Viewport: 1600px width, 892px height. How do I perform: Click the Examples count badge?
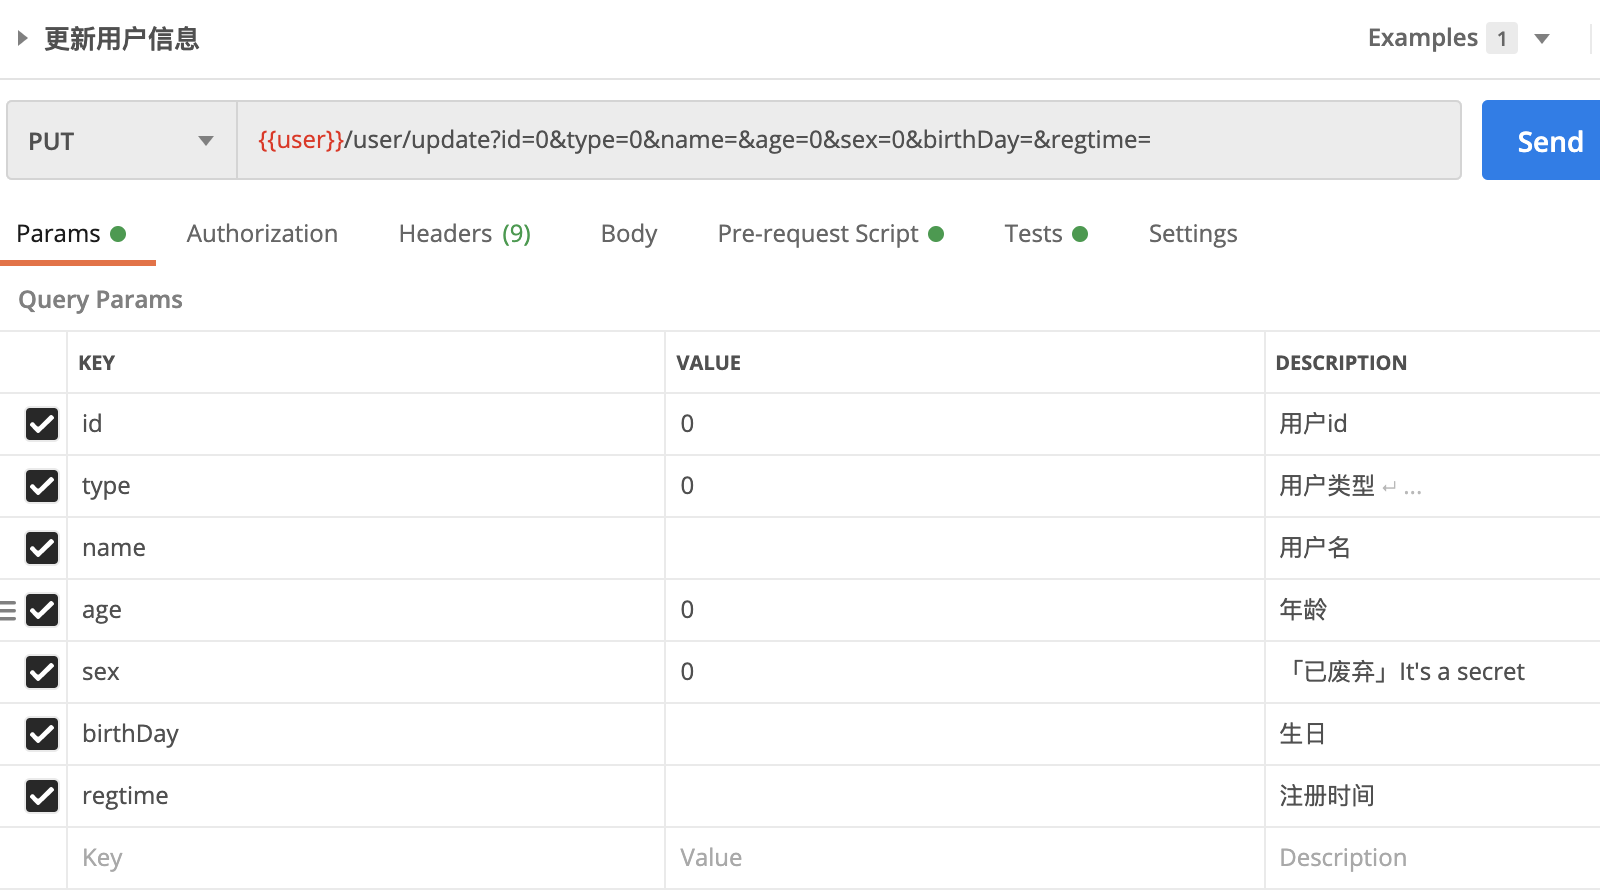(1502, 38)
